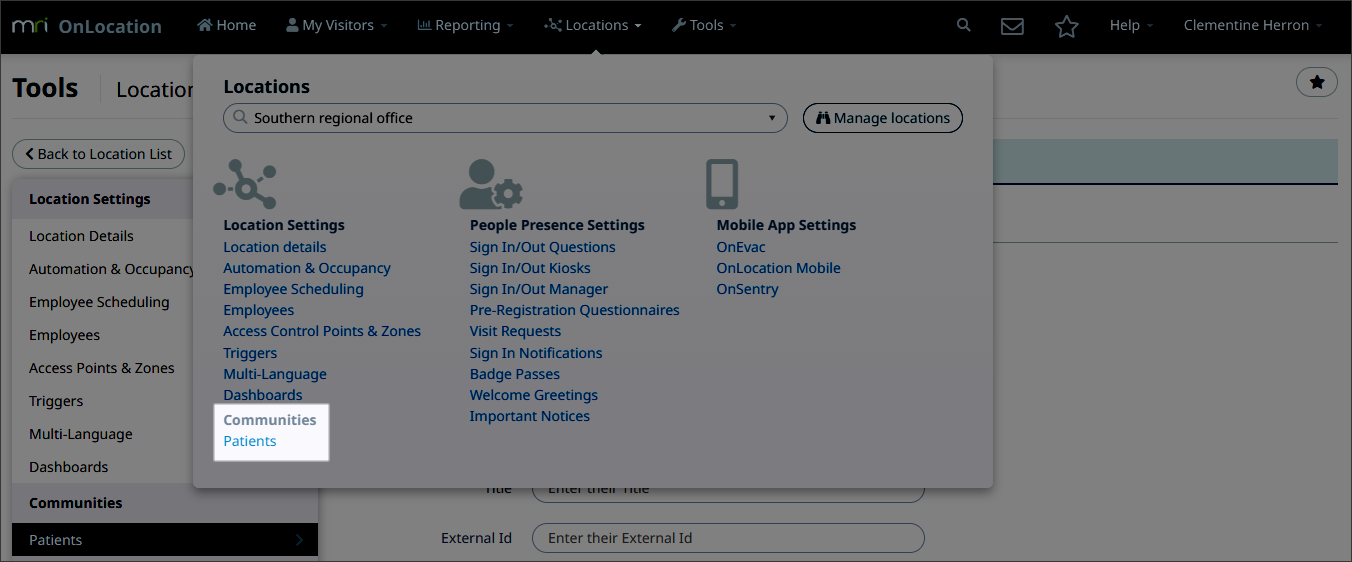The image size is (1352, 562).
Task: Open Sign In/Out Kiosks link
Action: 530,268
